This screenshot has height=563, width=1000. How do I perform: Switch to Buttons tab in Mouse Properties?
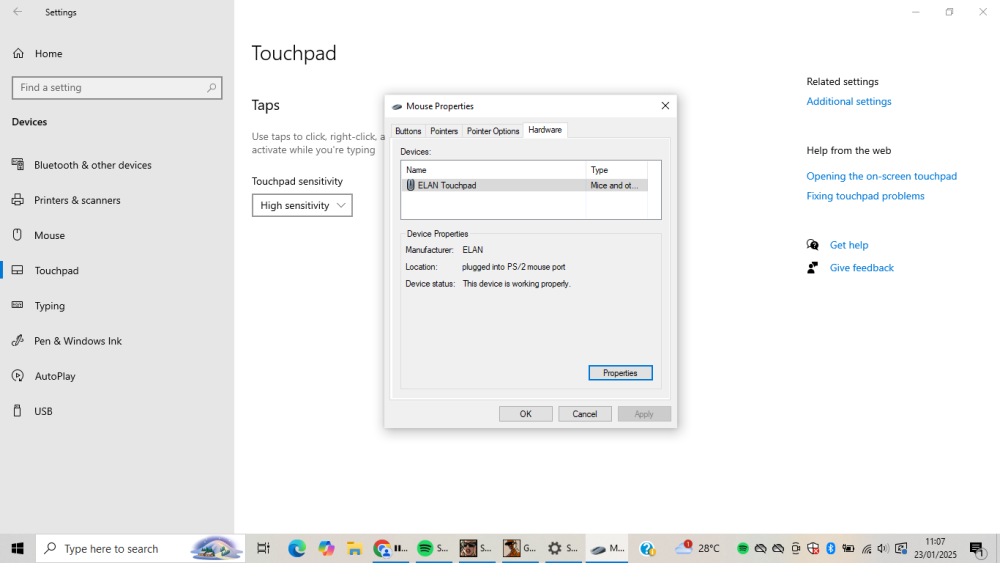pyautogui.click(x=408, y=131)
